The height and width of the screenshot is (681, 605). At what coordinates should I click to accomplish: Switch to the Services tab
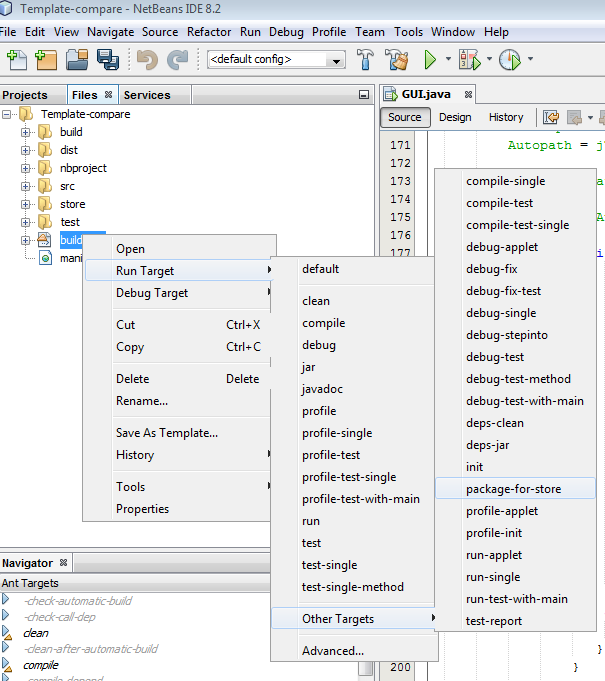(x=147, y=95)
